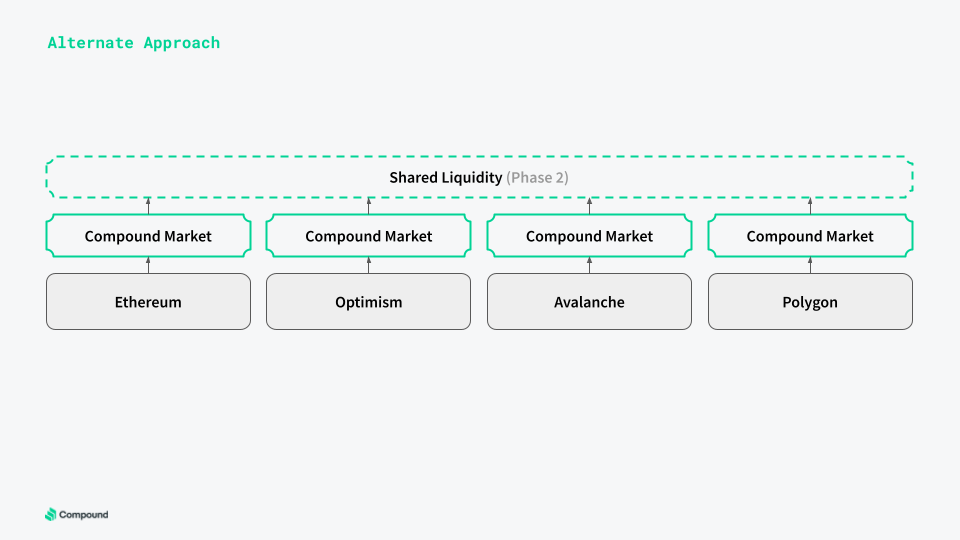Click arrow from Polygon's market to Shared Liquidity
The image size is (960, 540).
click(x=810, y=206)
